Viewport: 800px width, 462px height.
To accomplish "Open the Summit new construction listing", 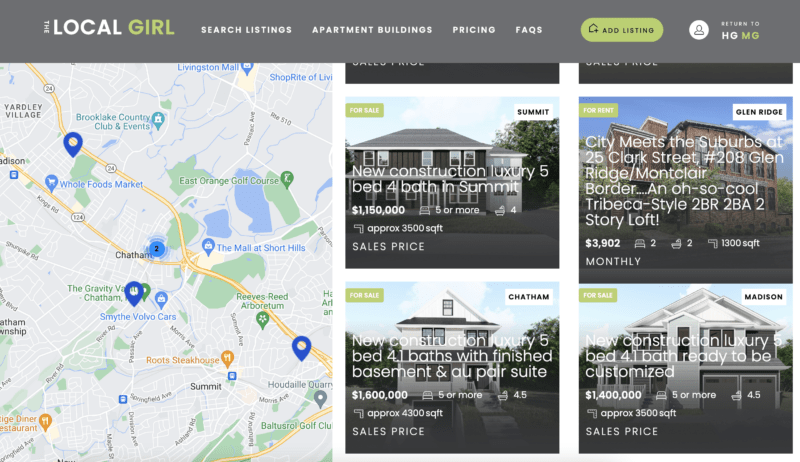I will pos(452,183).
